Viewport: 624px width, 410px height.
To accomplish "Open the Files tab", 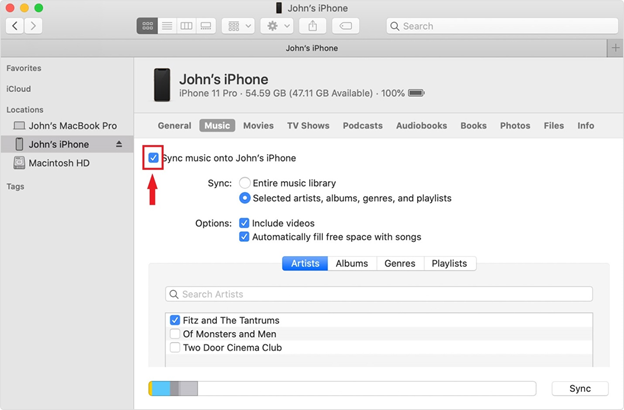I will click(x=554, y=125).
